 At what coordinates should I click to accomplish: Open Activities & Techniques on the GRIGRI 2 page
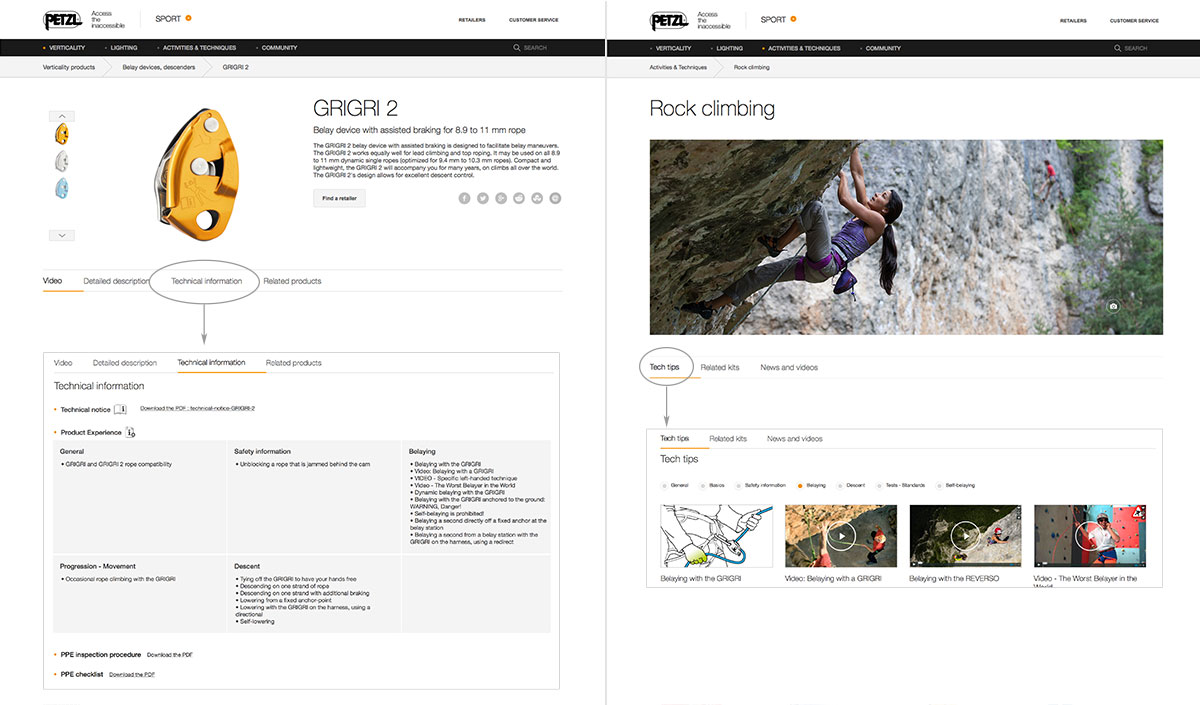pos(199,48)
